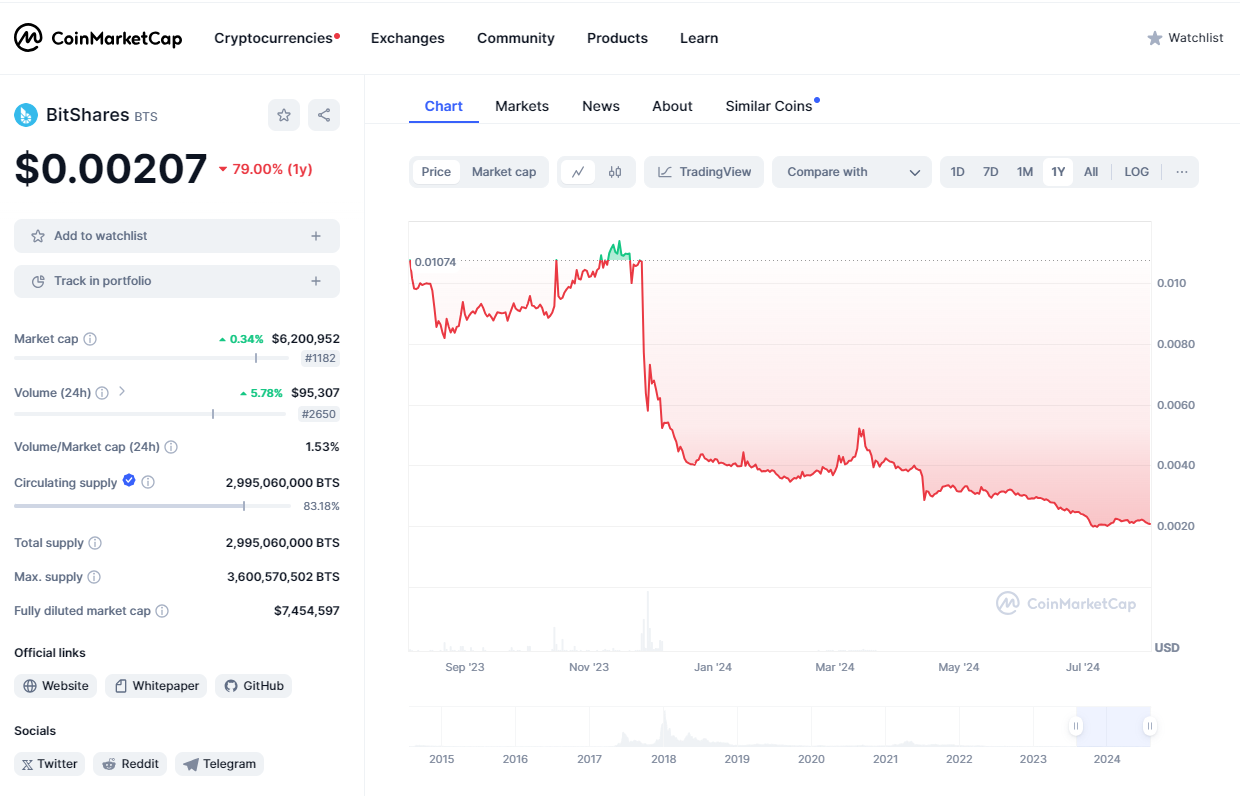The width and height of the screenshot is (1240, 796).
Task: Open the TradingView chart button
Action: [x=704, y=172]
